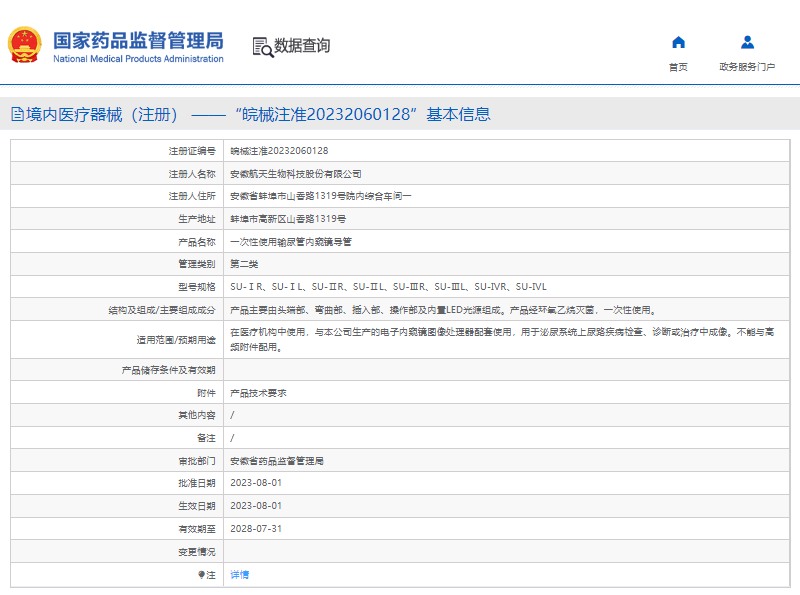This screenshot has height=595, width=800.
Task: Select 第二类 management category value
Action: 244,264
